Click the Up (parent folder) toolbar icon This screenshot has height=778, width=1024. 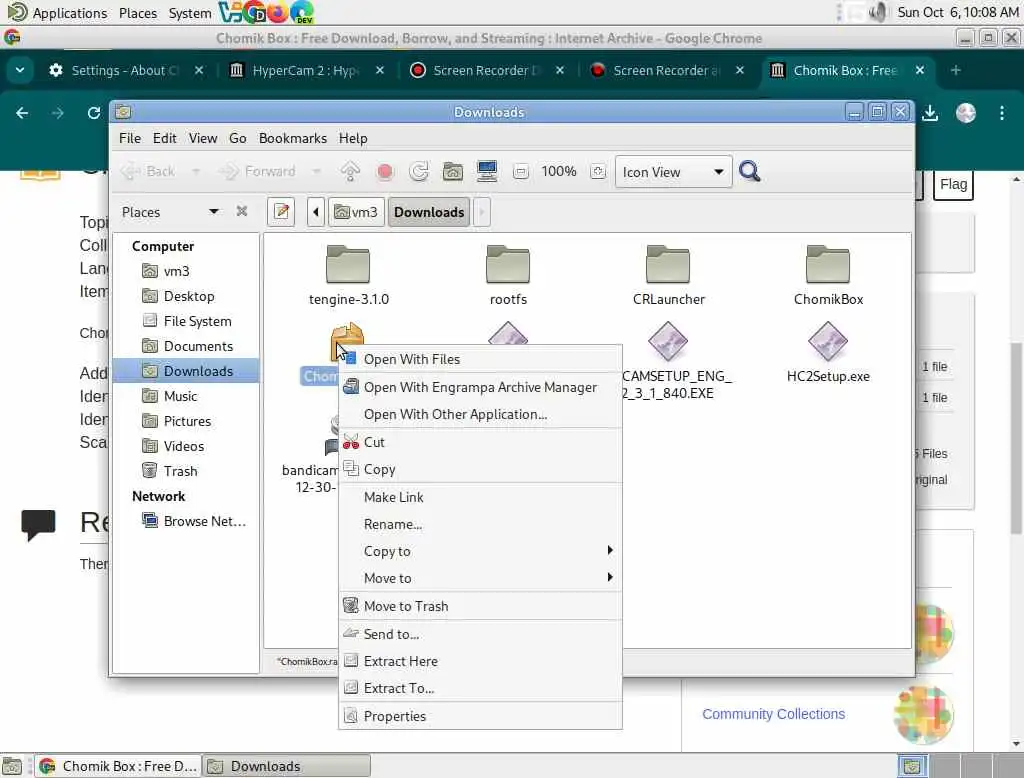350,172
